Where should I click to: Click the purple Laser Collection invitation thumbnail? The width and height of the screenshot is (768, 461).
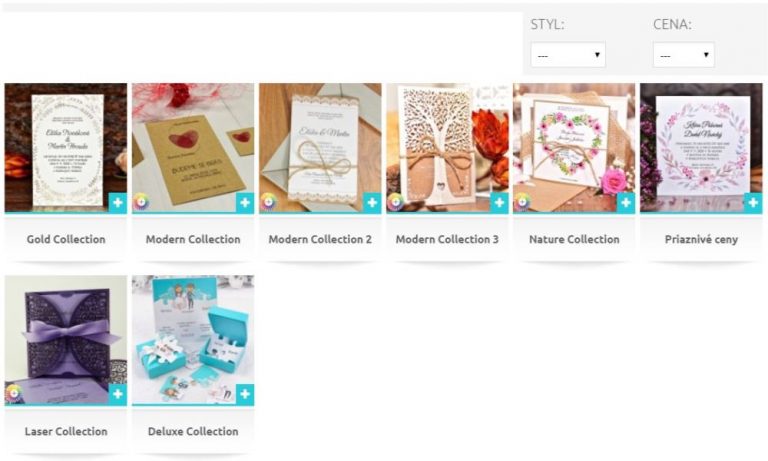tap(66, 340)
